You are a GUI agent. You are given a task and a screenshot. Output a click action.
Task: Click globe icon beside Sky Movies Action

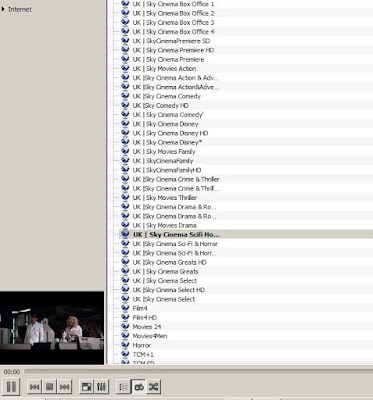pyautogui.click(x=125, y=69)
